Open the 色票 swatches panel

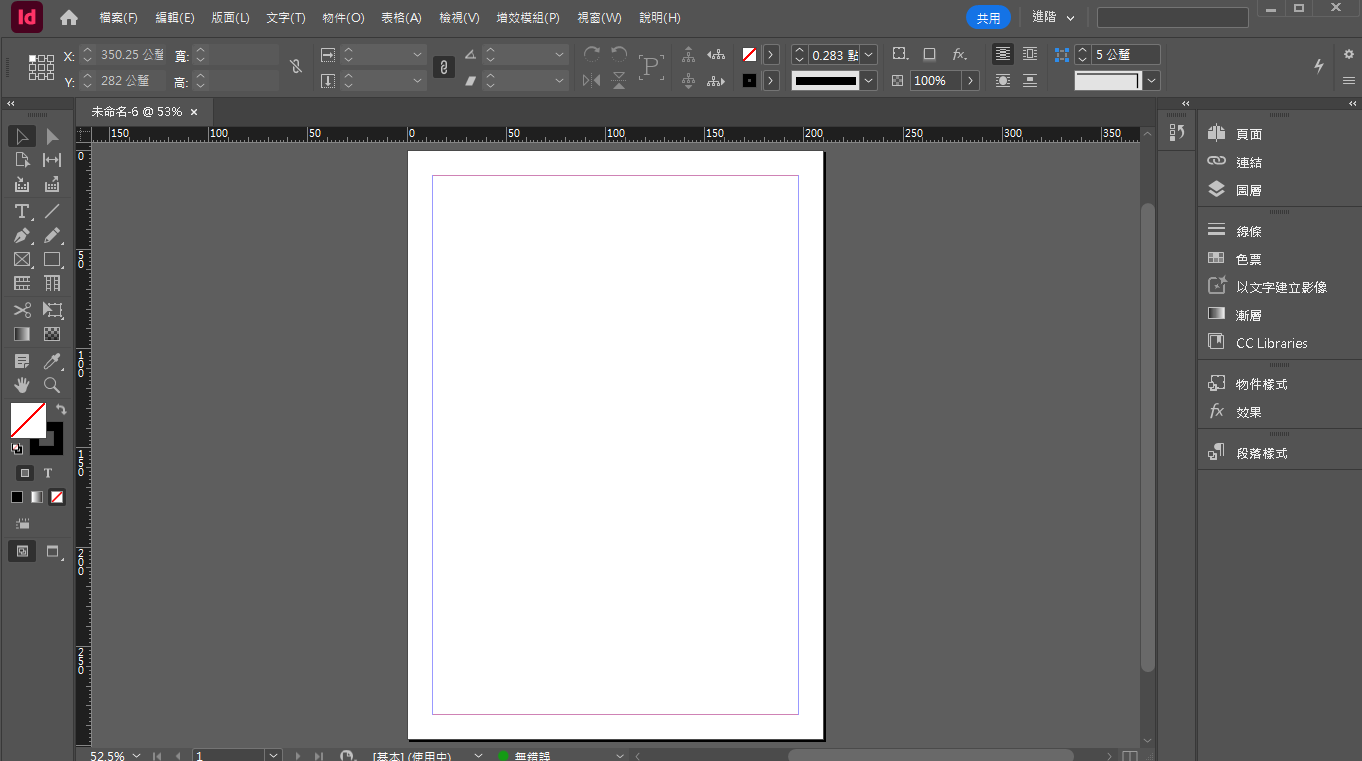click(x=1248, y=259)
